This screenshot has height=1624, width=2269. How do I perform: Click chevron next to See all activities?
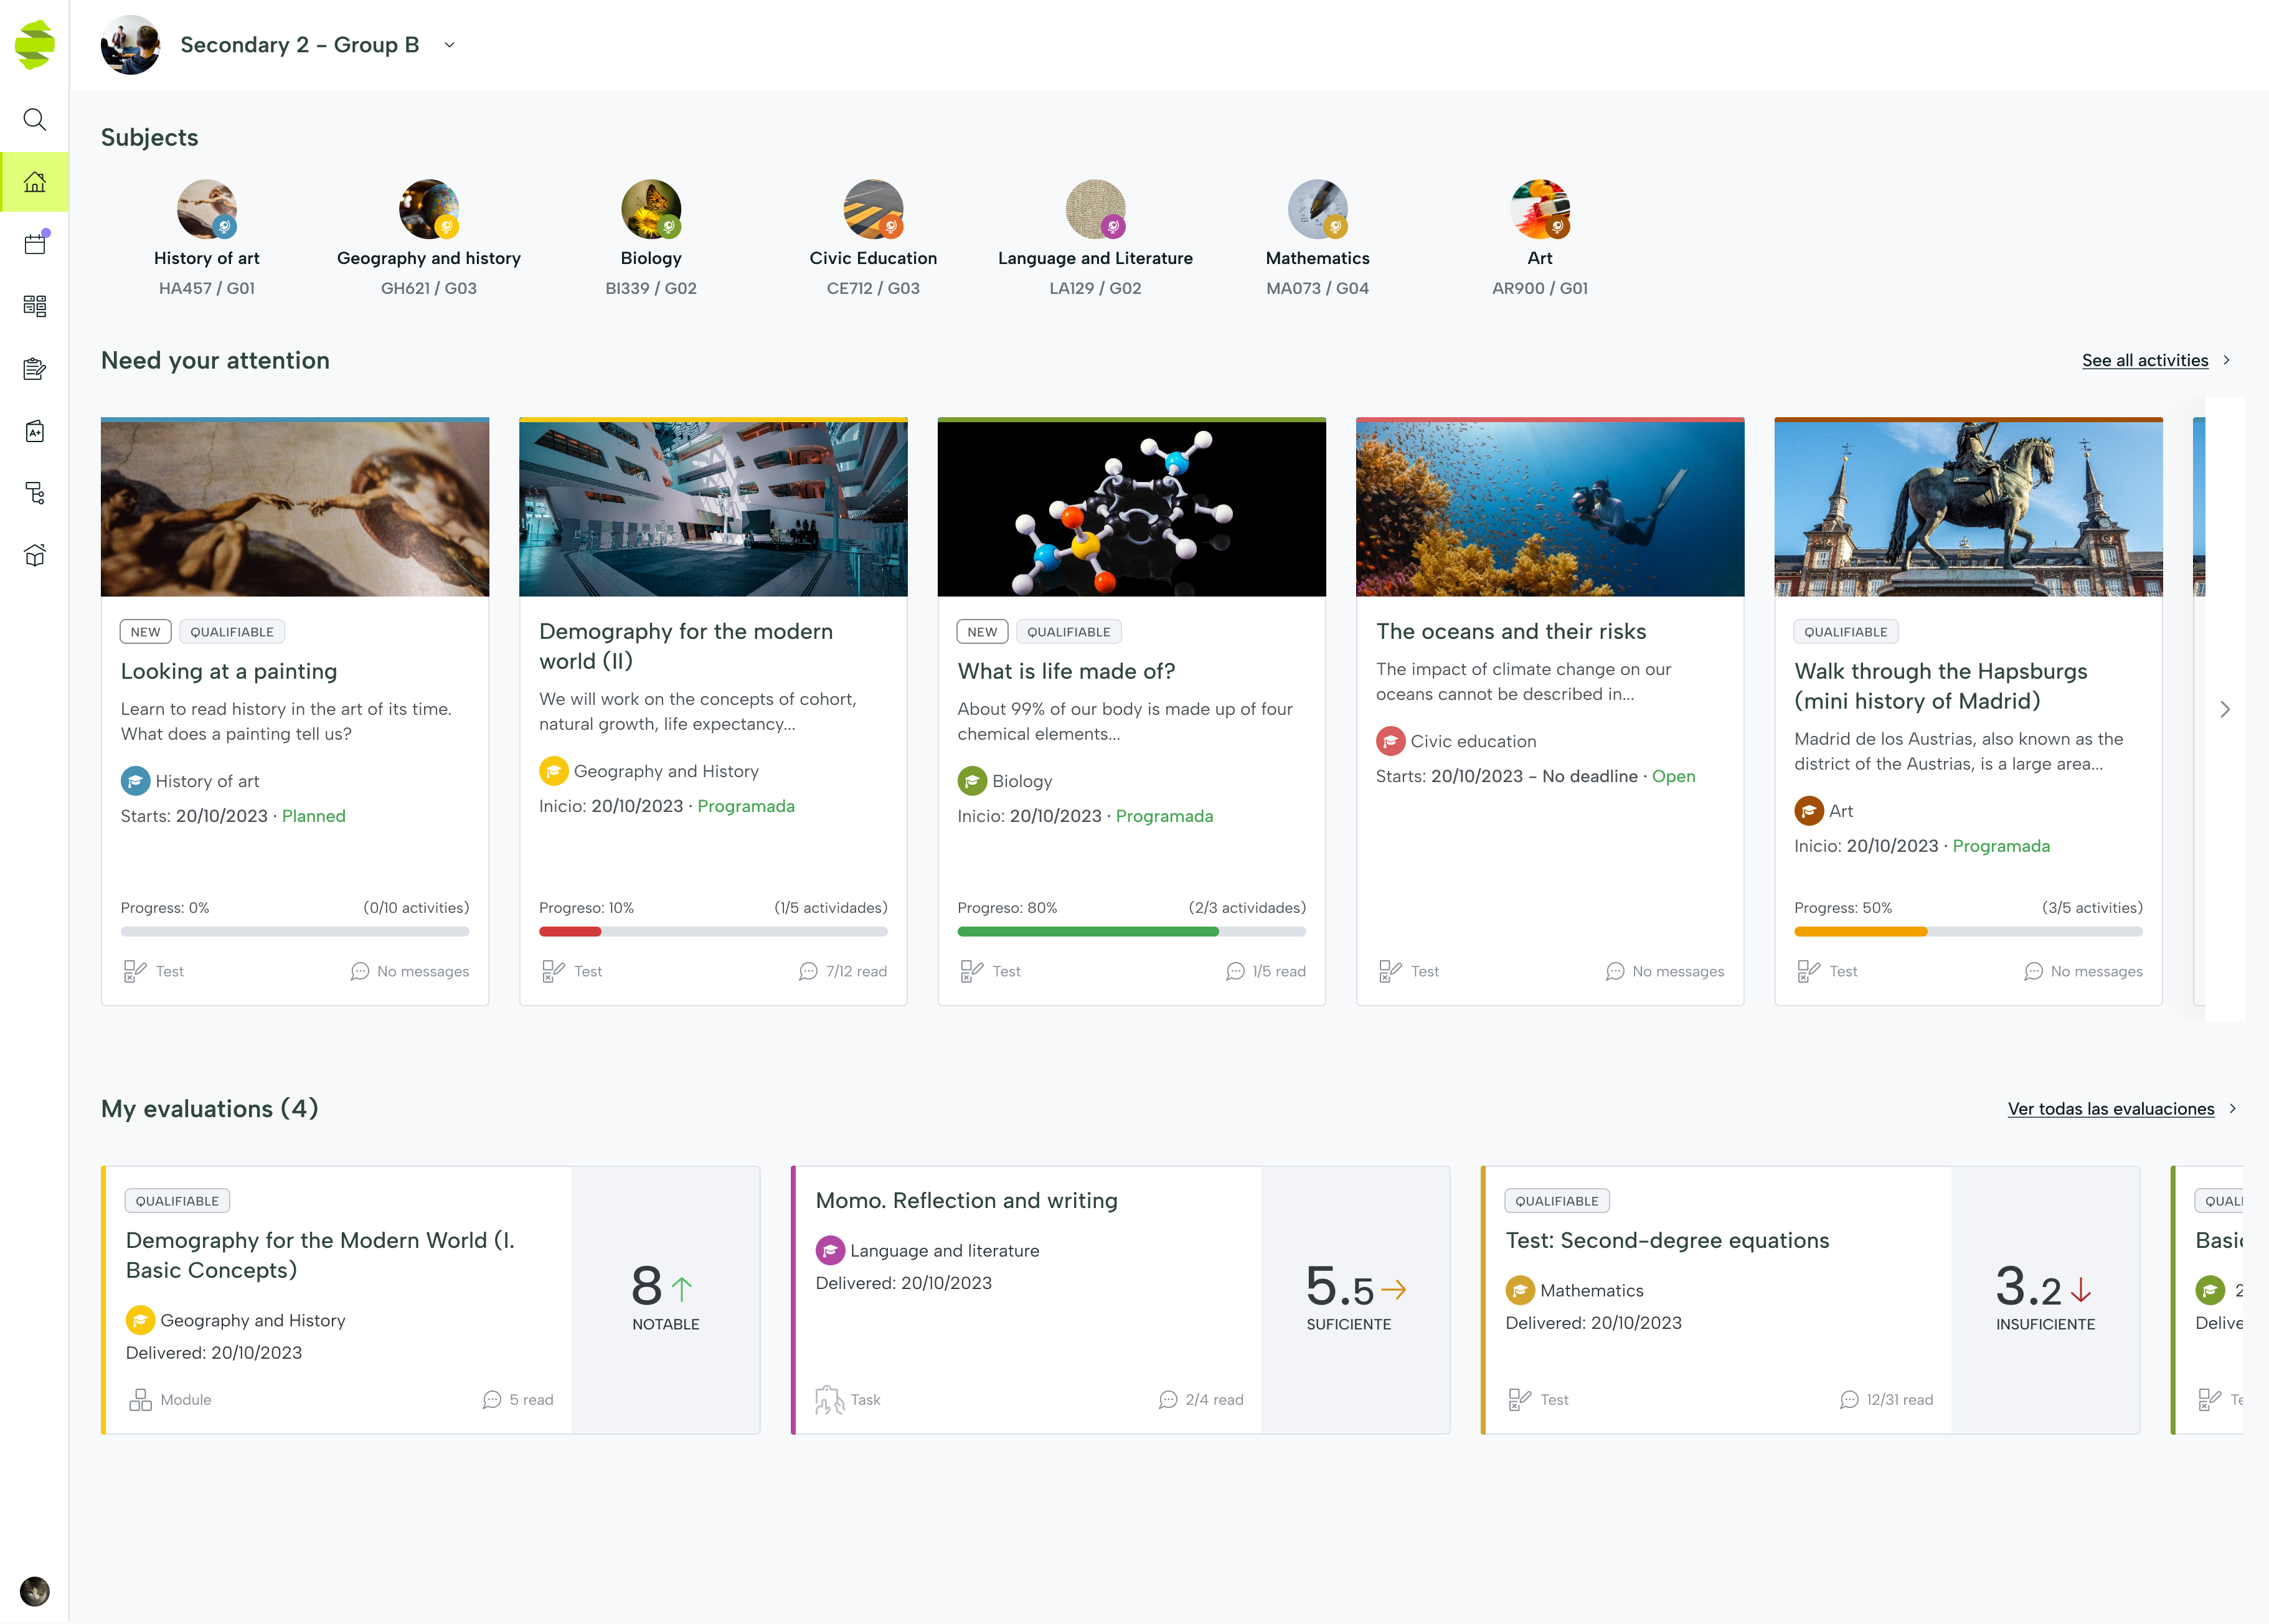point(2226,360)
